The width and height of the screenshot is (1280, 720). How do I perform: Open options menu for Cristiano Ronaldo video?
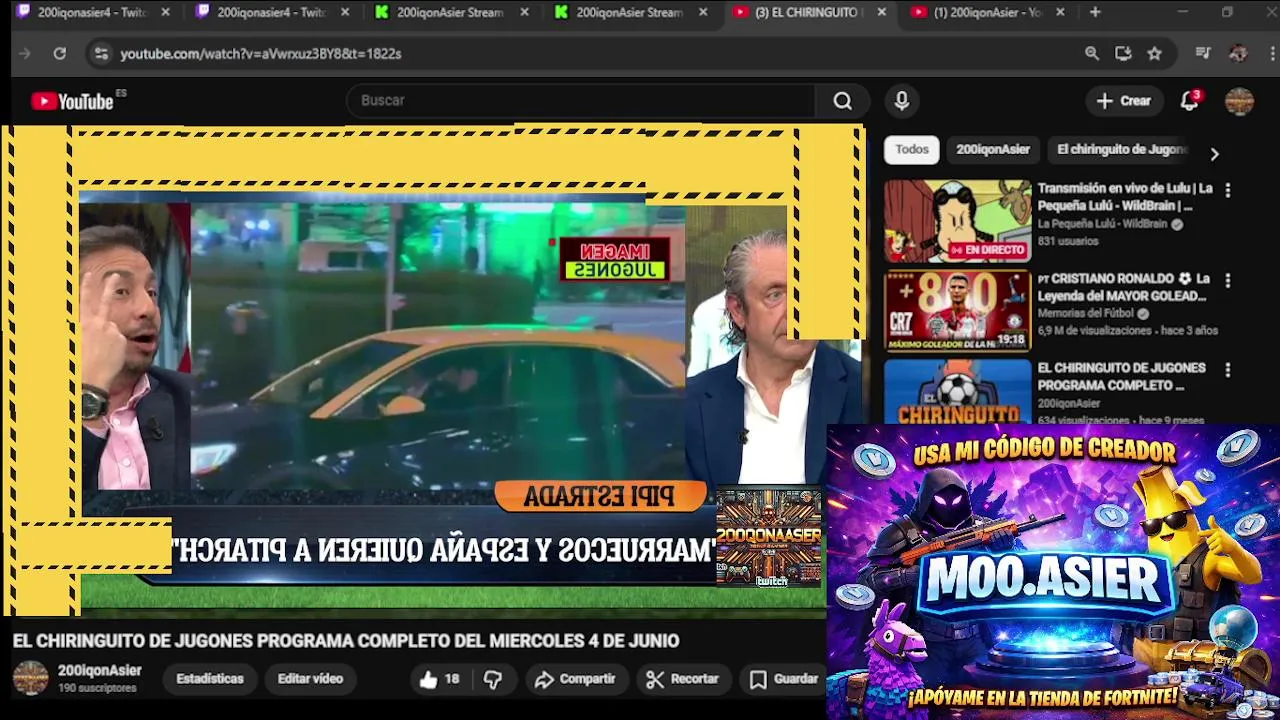[x=1228, y=281]
